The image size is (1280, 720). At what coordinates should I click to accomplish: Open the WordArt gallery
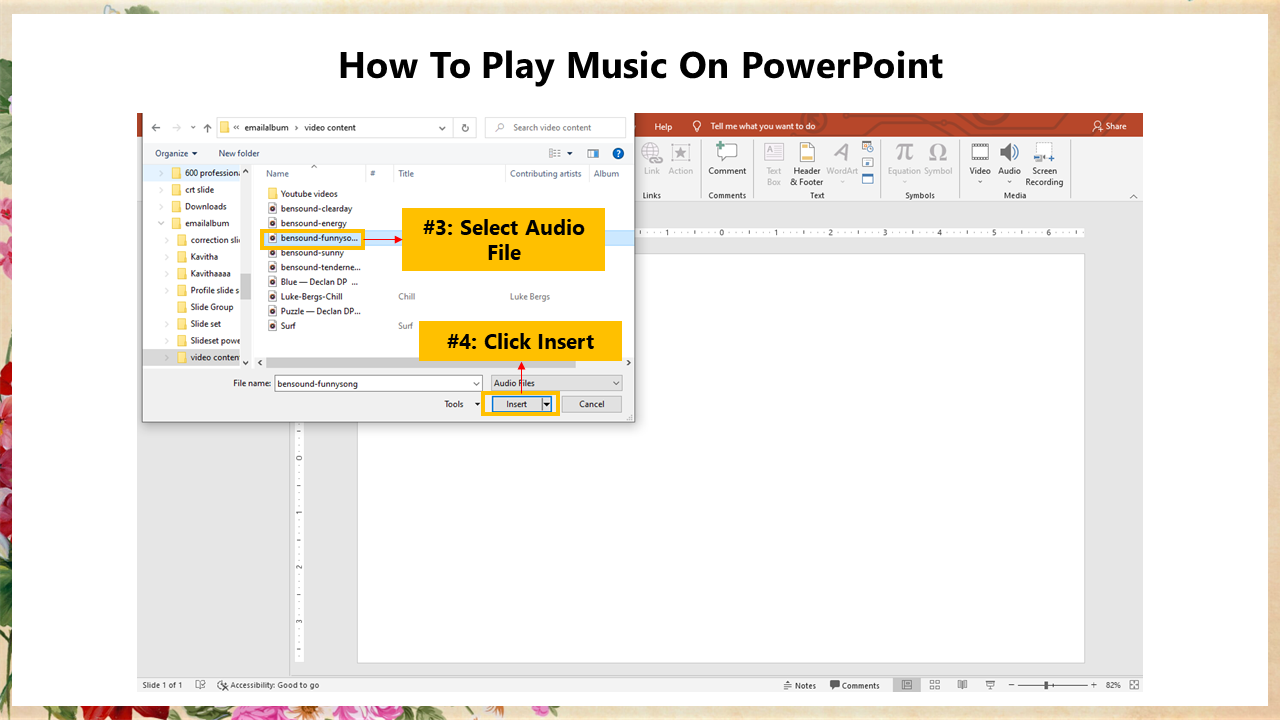coord(842,164)
